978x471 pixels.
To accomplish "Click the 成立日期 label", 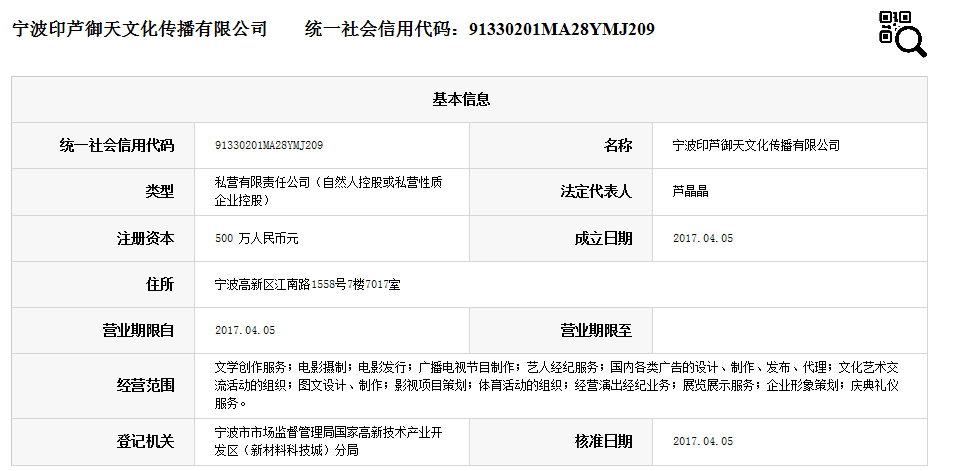I will click(x=603, y=238).
